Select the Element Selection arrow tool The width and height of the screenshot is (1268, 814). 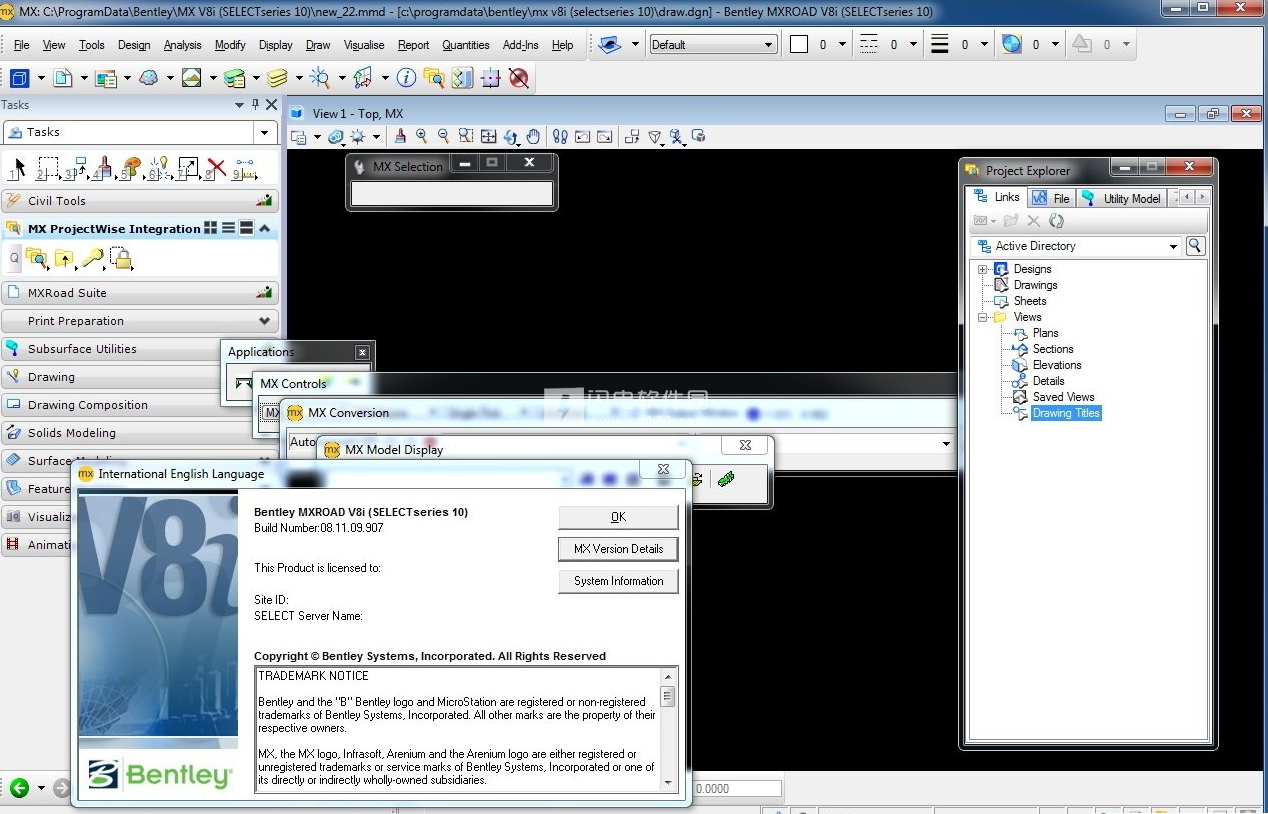[x=17, y=167]
